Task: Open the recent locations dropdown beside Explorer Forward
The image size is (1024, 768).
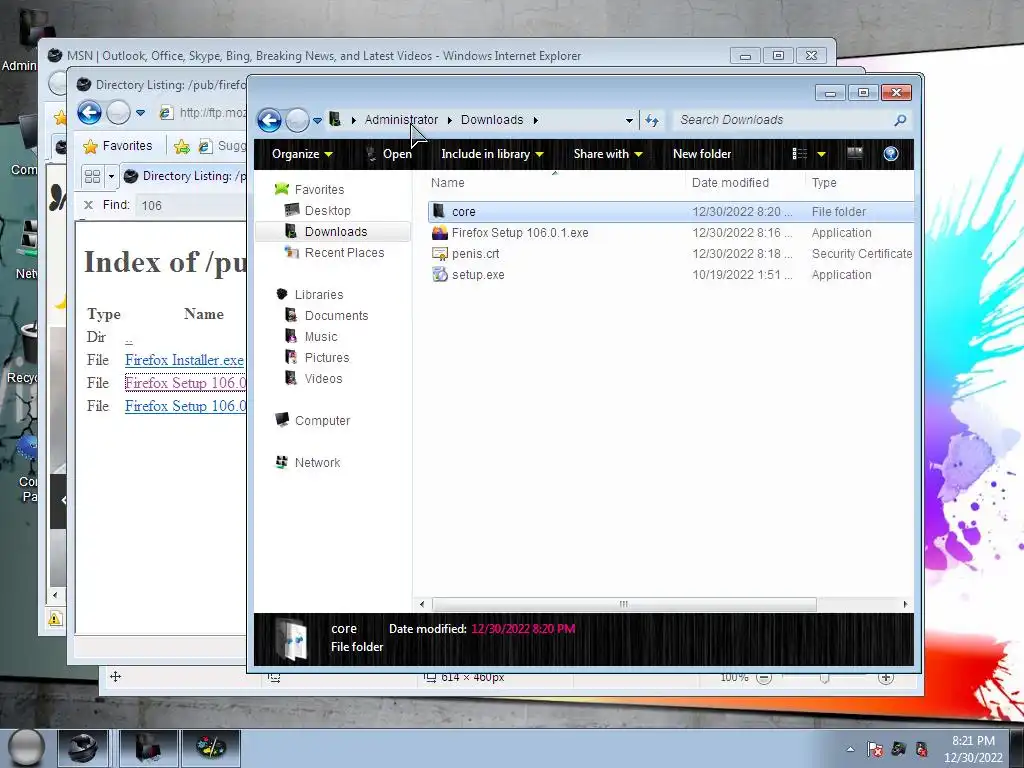Action: pos(317,121)
